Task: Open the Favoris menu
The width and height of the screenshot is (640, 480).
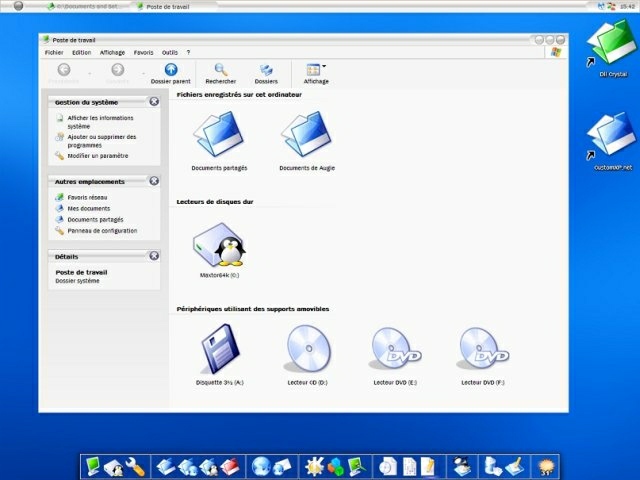Action: click(x=143, y=53)
